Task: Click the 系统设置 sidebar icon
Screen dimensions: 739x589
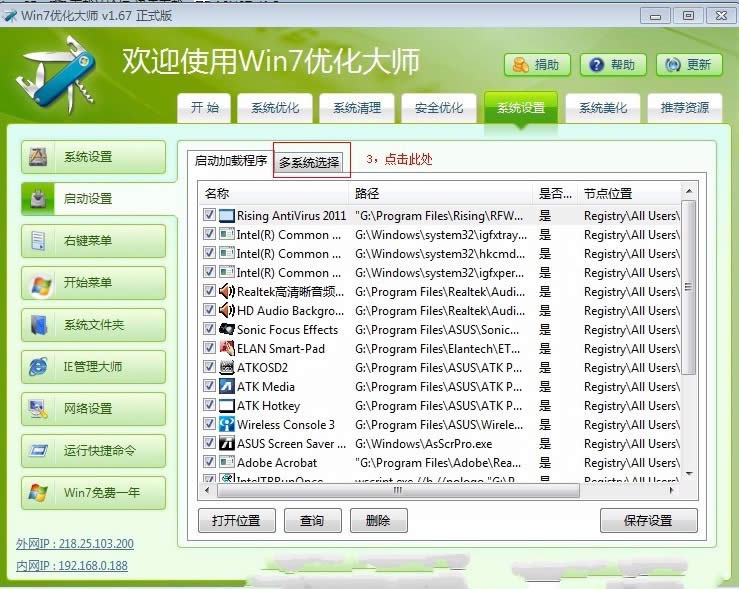Action: [x=39, y=157]
